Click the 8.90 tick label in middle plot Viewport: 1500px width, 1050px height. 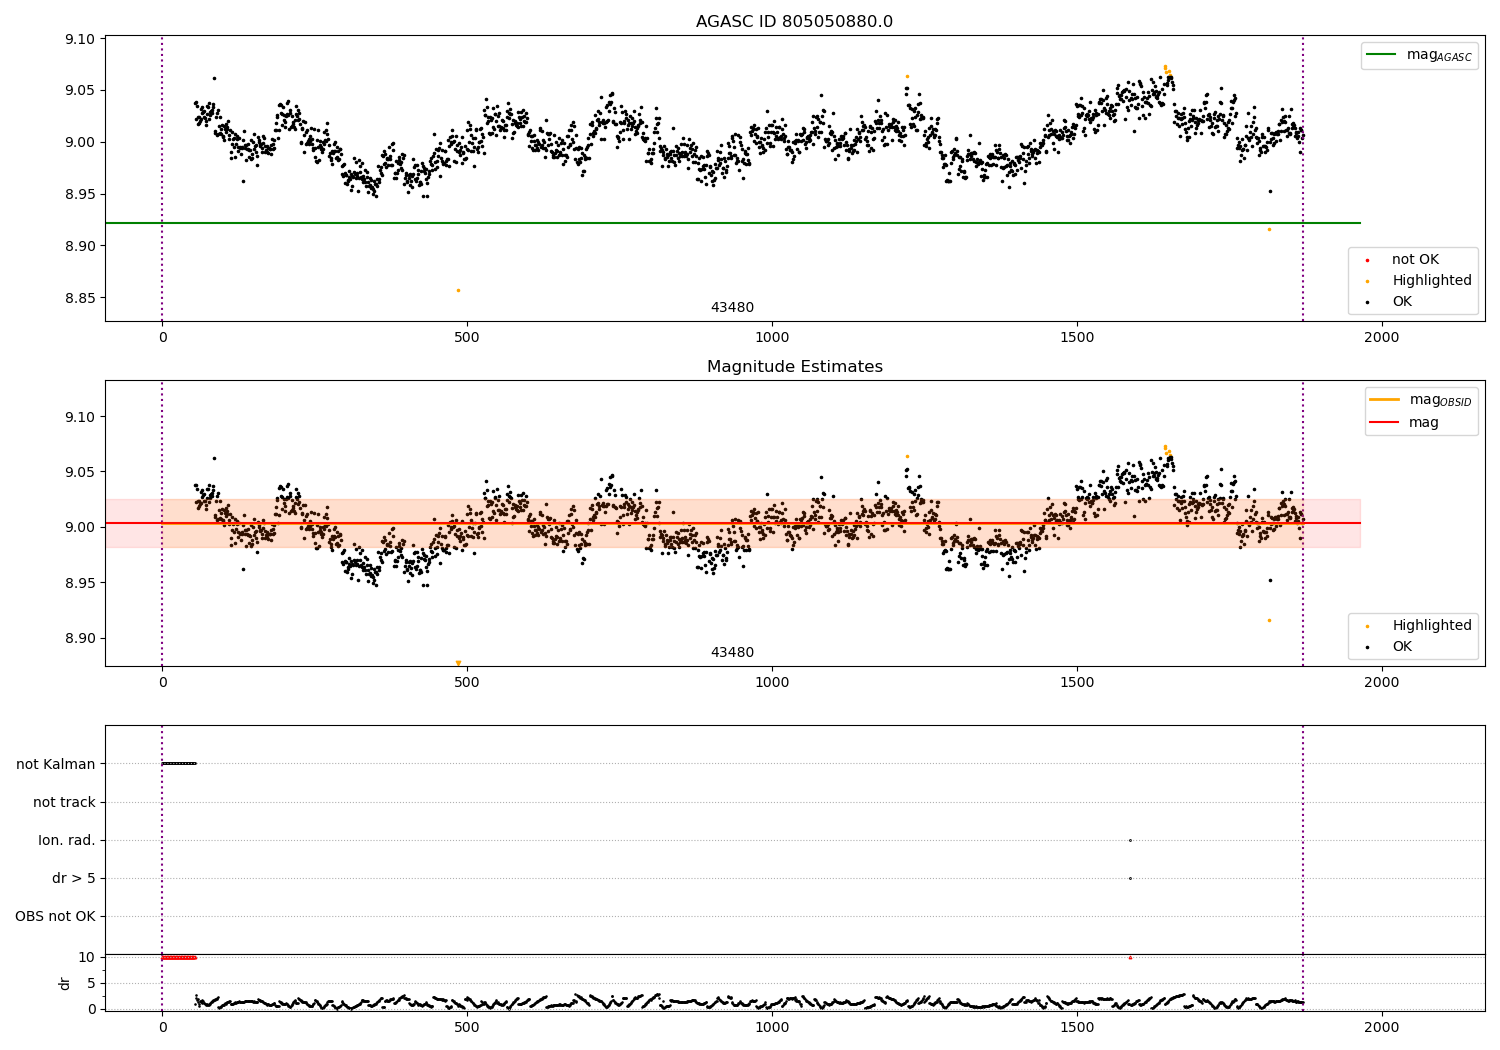pyautogui.click(x=79, y=638)
